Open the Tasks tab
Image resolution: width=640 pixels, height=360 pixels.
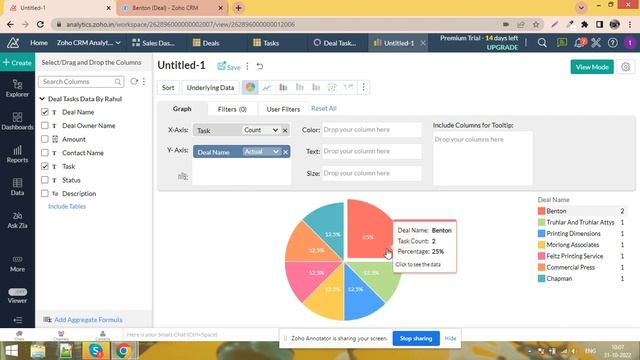pyautogui.click(x=266, y=43)
